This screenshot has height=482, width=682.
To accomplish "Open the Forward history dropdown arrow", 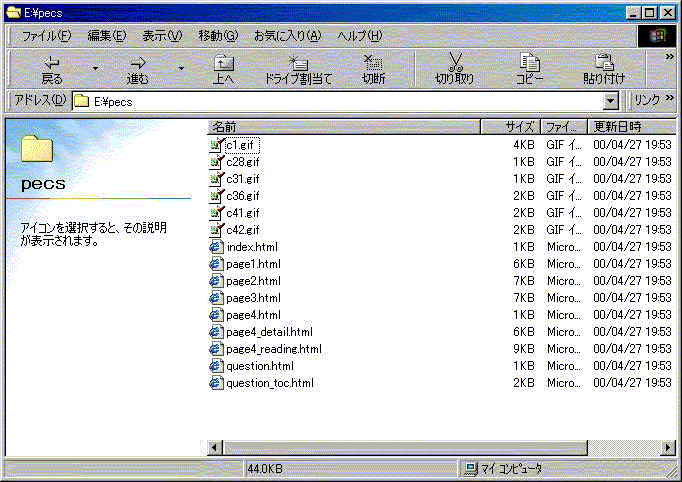I will [181, 68].
